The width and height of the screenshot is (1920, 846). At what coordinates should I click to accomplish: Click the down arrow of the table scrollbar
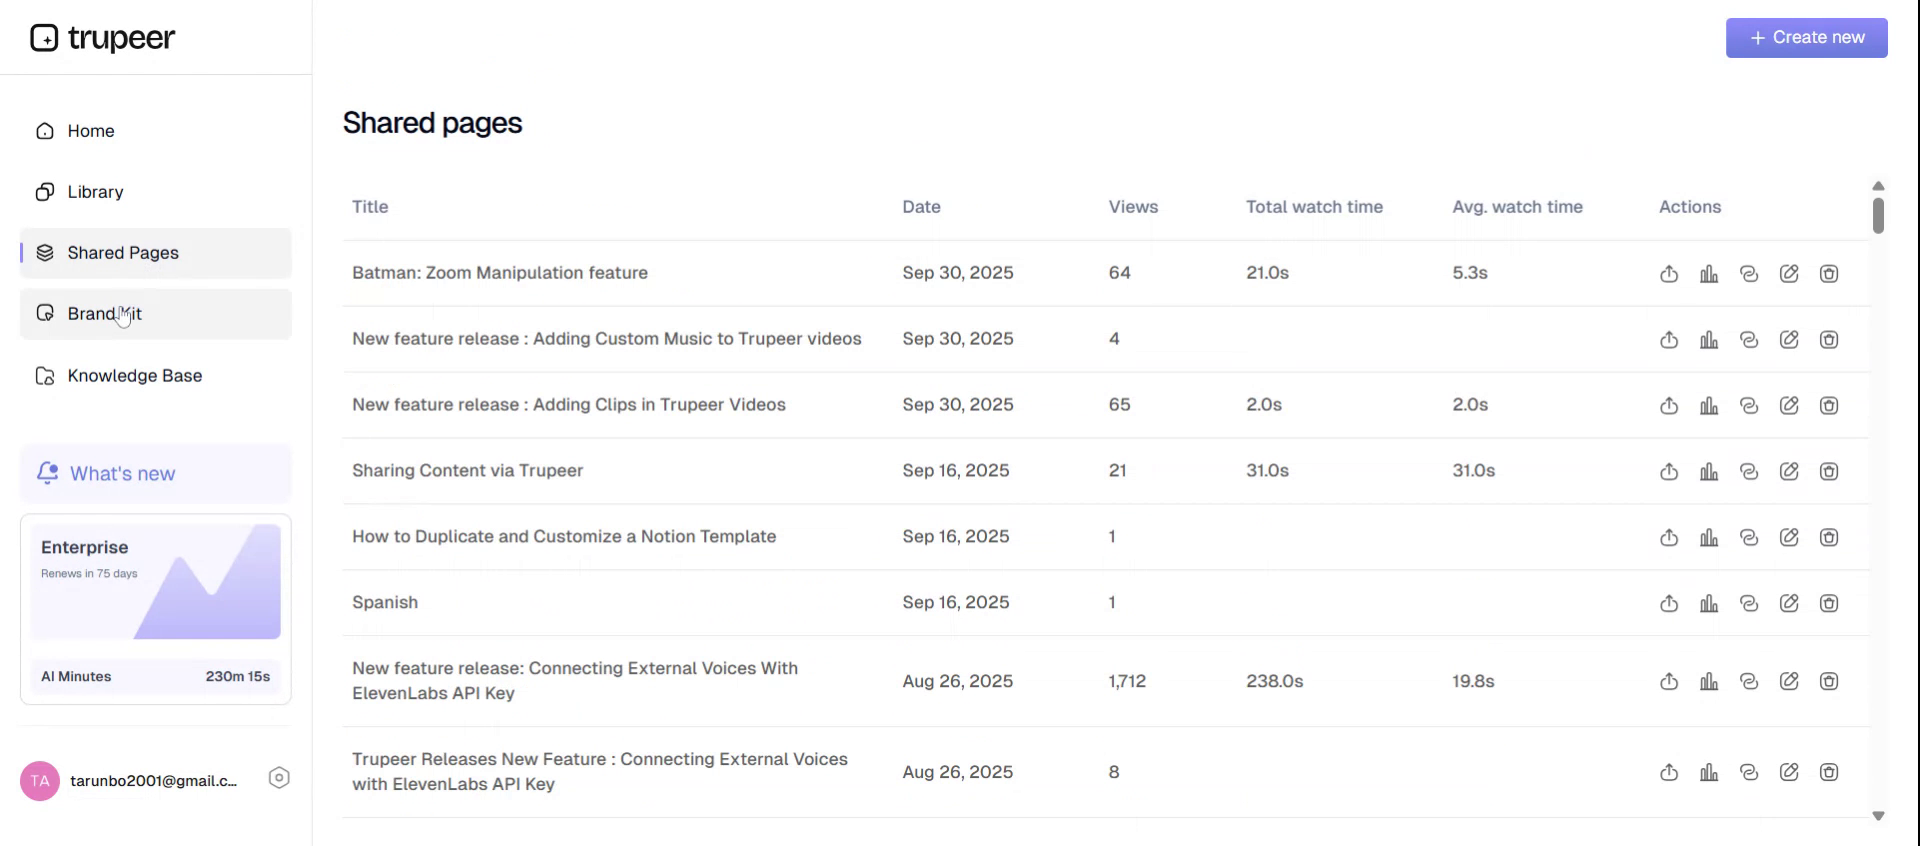coord(1878,816)
